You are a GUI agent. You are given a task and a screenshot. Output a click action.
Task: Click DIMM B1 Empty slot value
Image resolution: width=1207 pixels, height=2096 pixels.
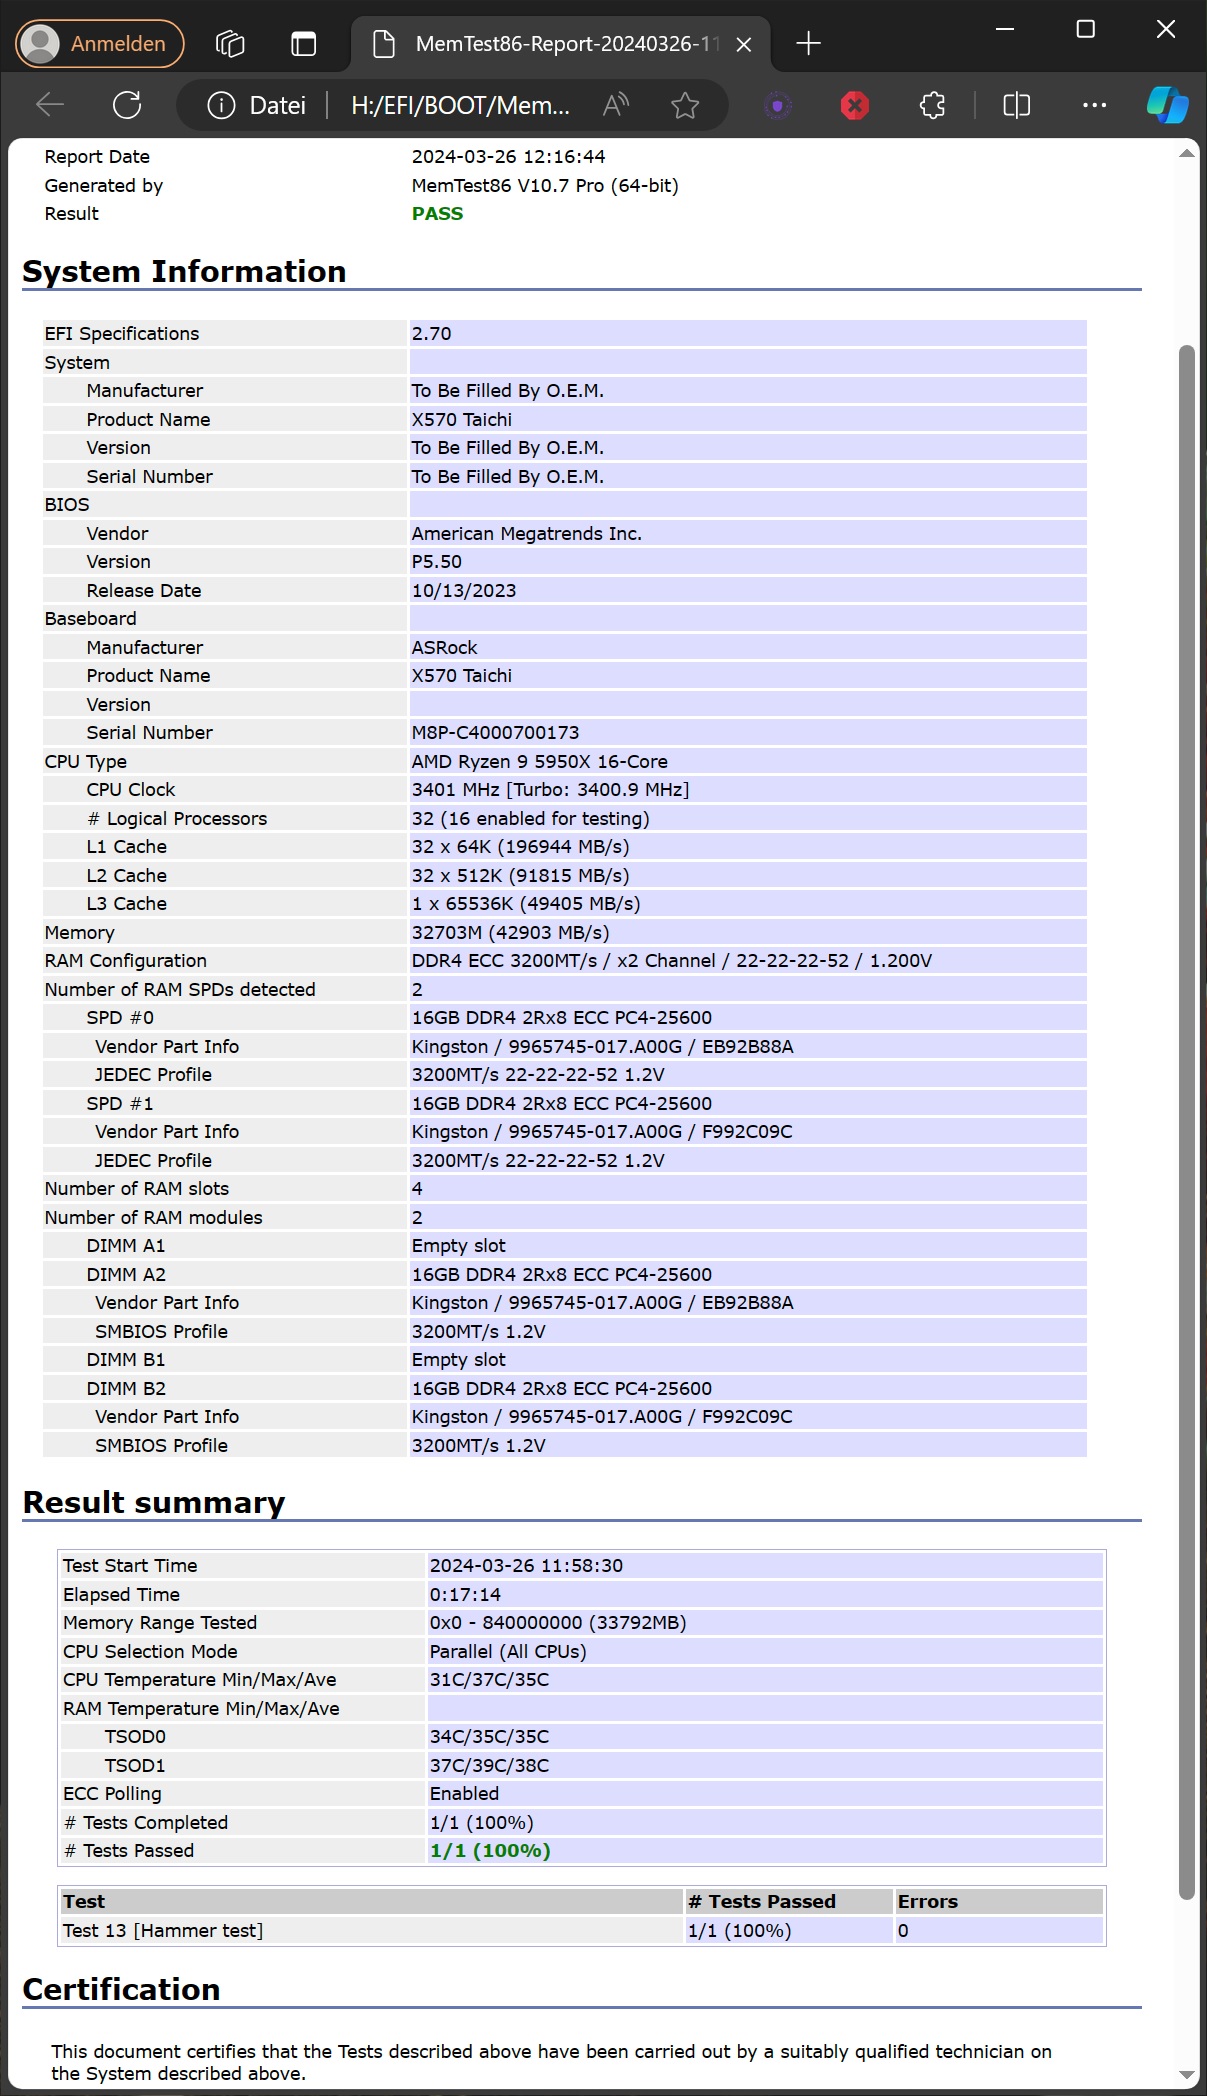458,1360
